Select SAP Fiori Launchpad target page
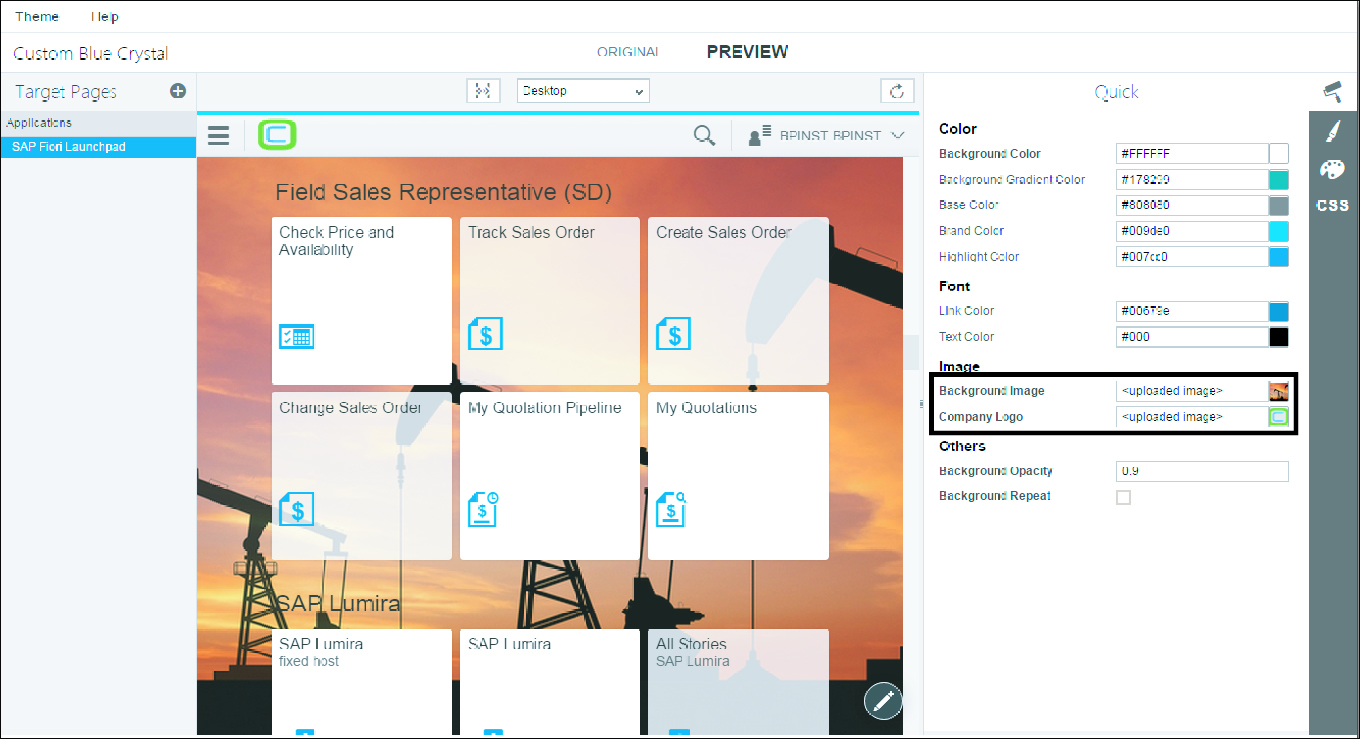The width and height of the screenshot is (1360, 739). tap(98, 147)
